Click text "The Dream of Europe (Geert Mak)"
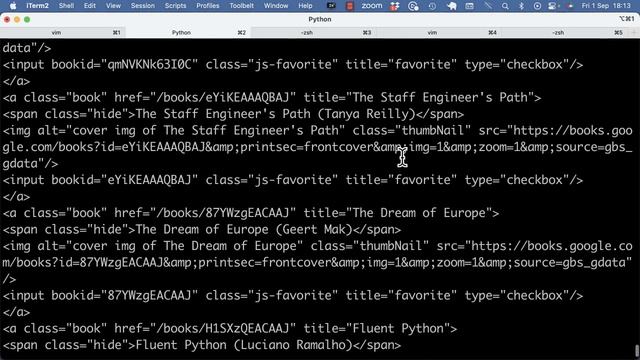 click(244, 229)
